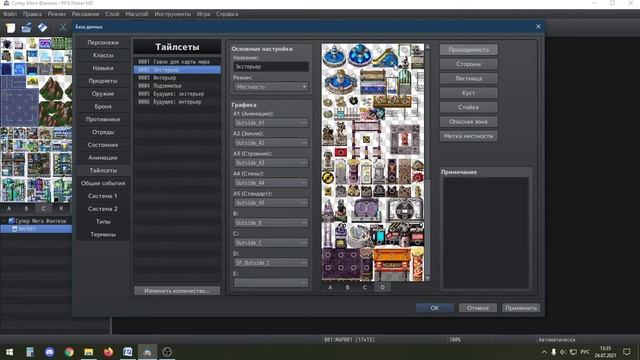Open the A1 (Анимация) graphic selector
This screenshot has height=360, width=640.
click(x=271, y=123)
